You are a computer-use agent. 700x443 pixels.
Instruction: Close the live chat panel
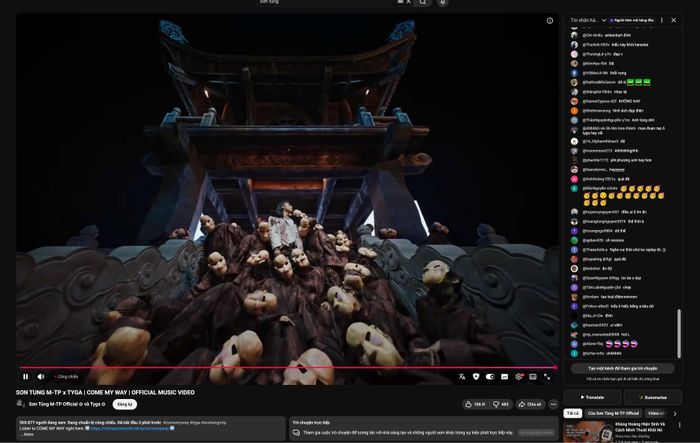coord(674,20)
